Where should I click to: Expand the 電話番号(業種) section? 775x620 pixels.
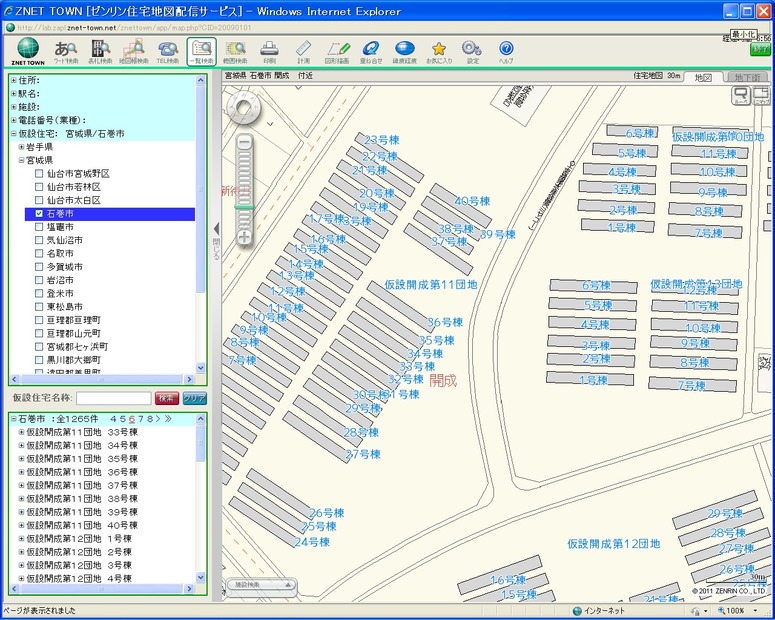click(x=14, y=120)
